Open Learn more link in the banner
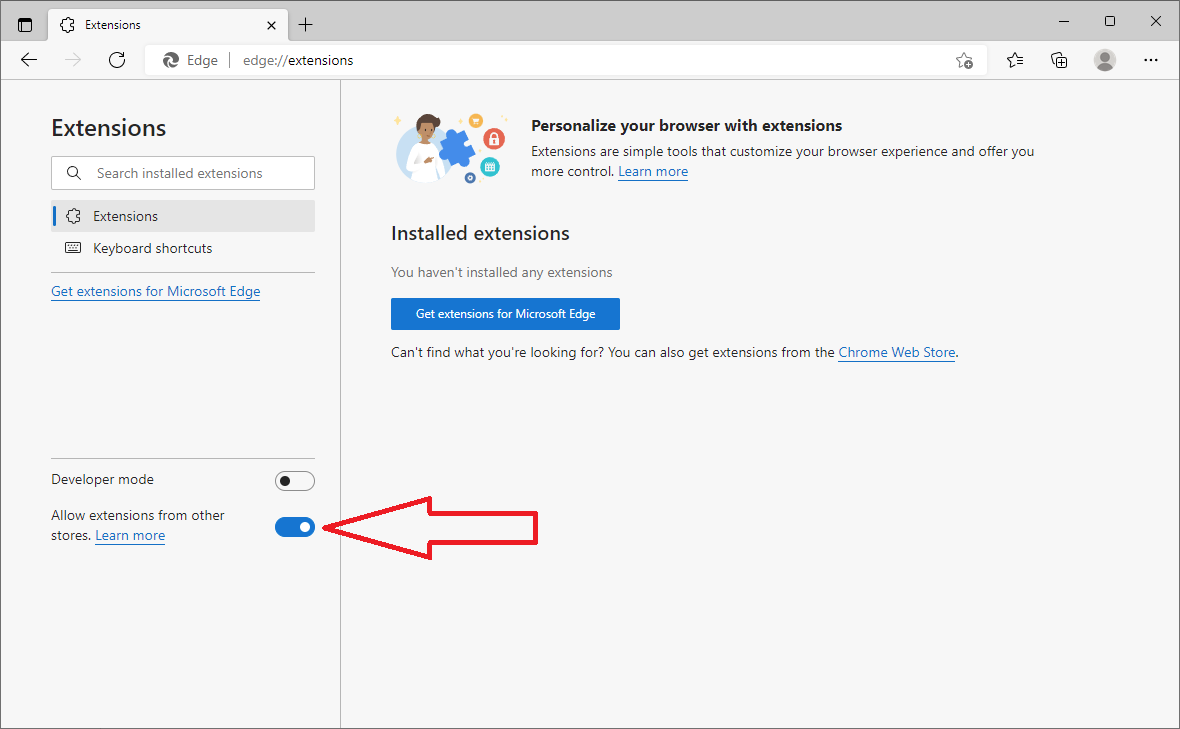Viewport: 1180px width, 729px height. tap(652, 172)
